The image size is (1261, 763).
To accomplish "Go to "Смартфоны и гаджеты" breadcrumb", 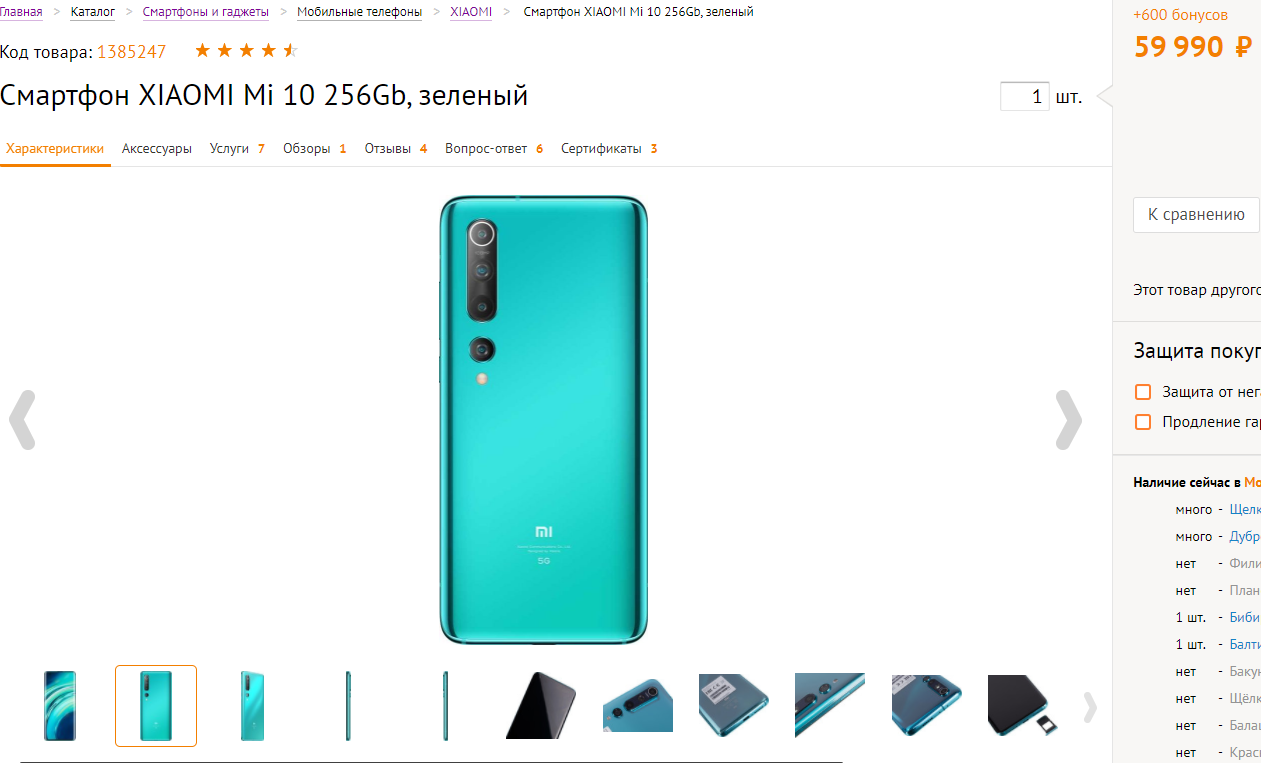I will pyautogui.click(x=206, y=12).
